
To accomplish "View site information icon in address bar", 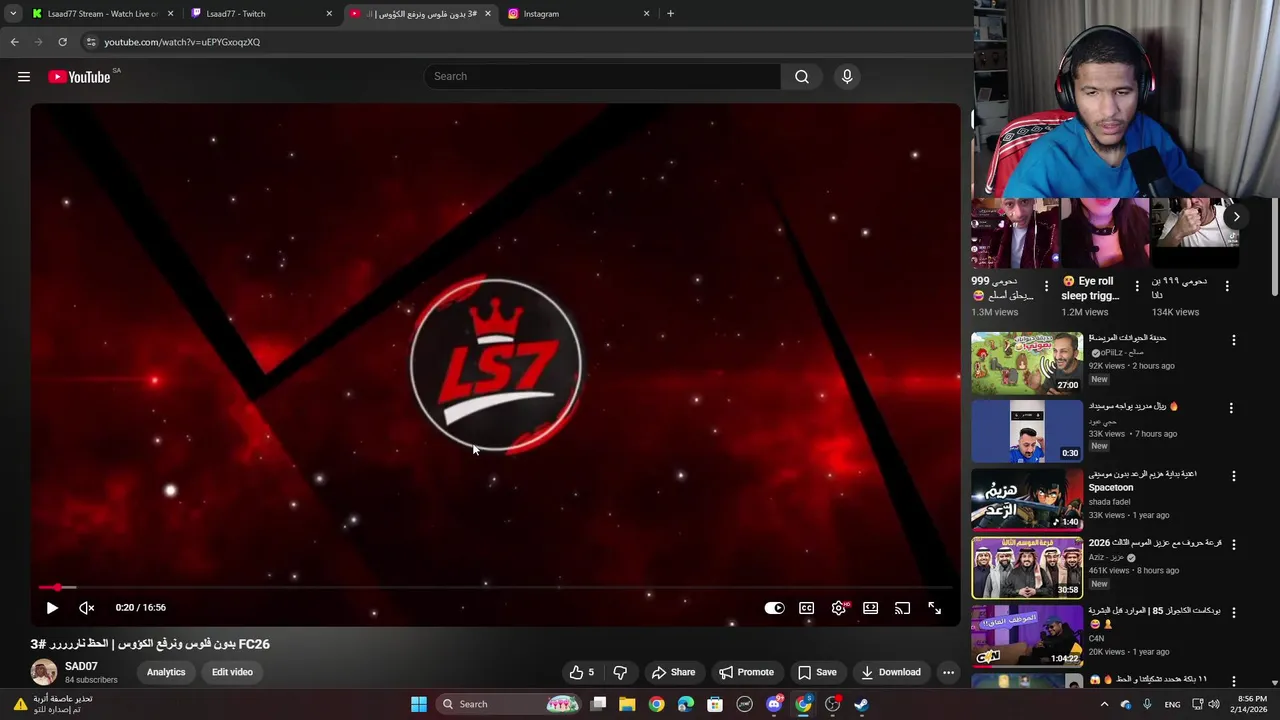I will click(x=91, y=42).
